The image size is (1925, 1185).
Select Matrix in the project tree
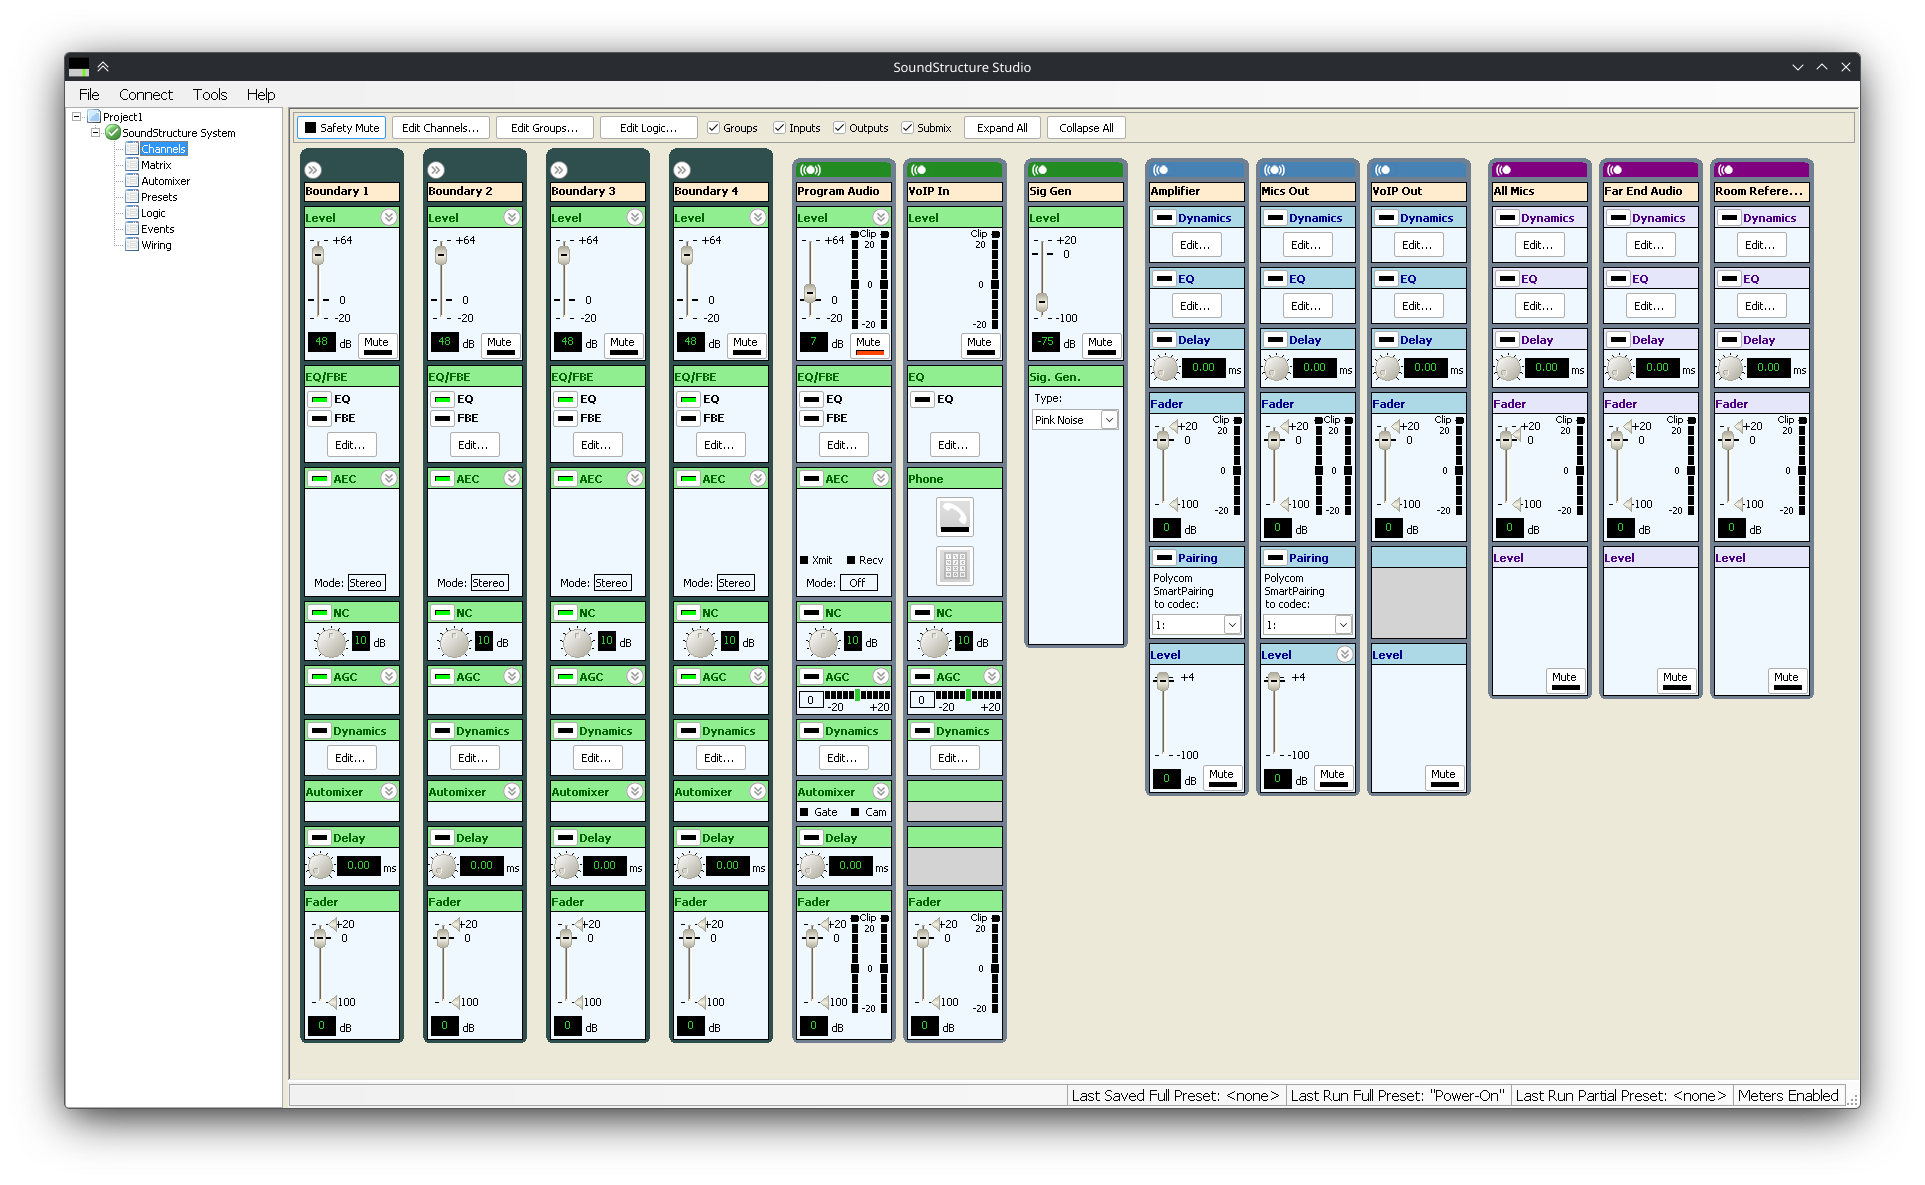tap(156, 165)
